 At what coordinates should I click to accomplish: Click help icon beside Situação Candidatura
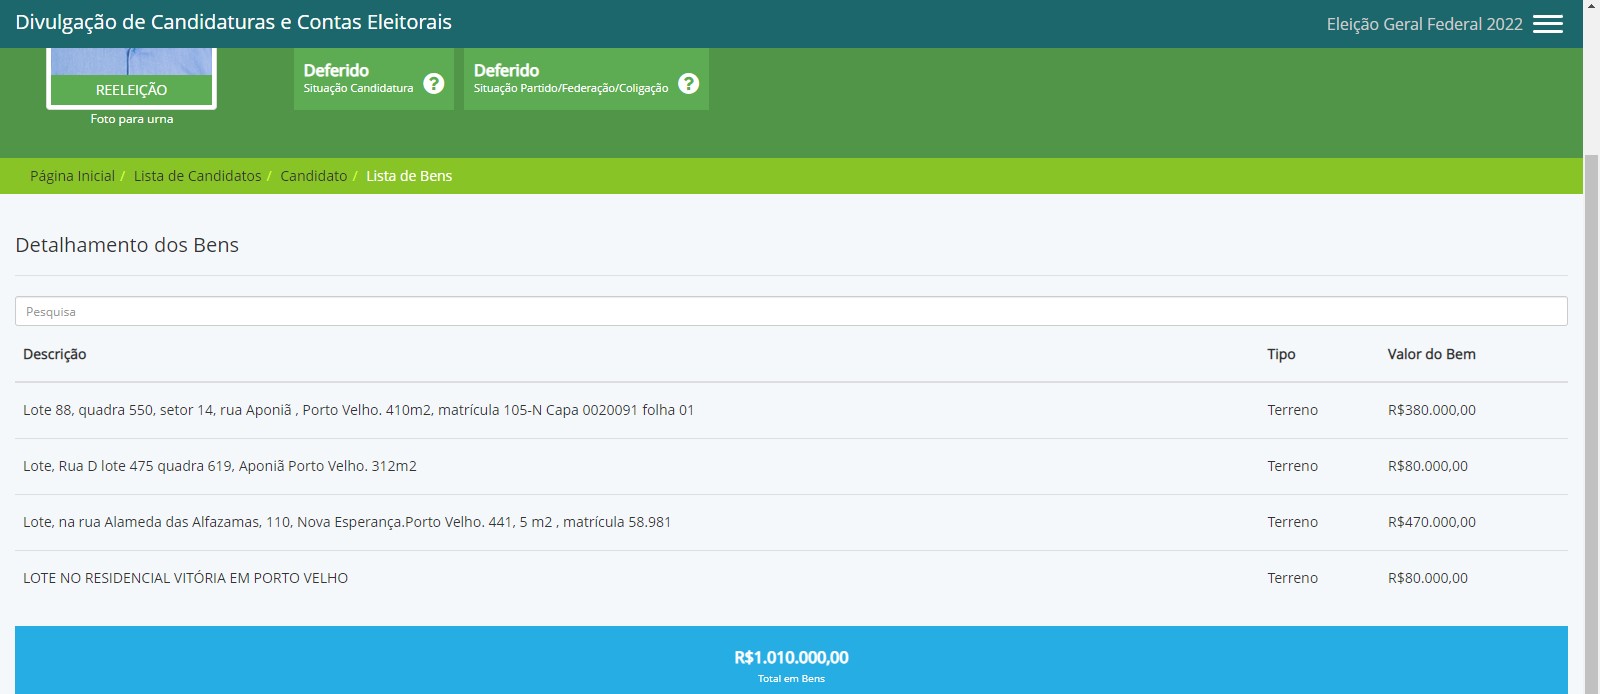coord(433,83)
